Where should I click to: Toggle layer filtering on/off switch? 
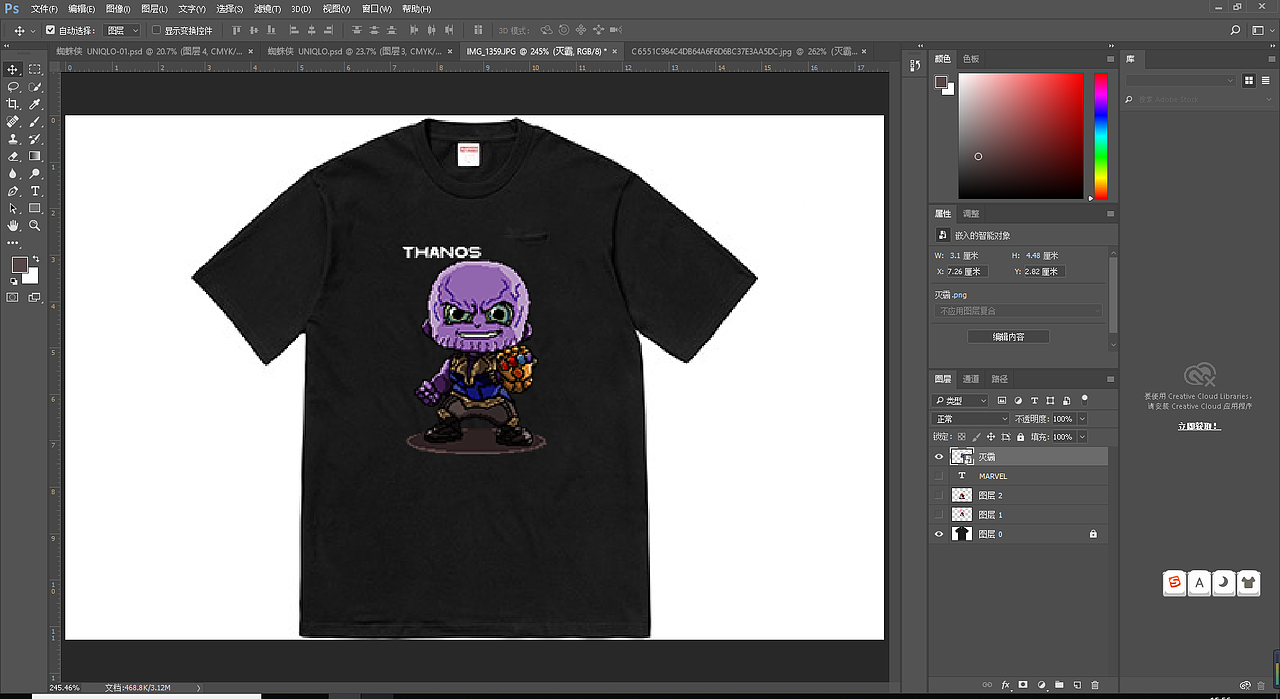click(x=1084, y=399)
